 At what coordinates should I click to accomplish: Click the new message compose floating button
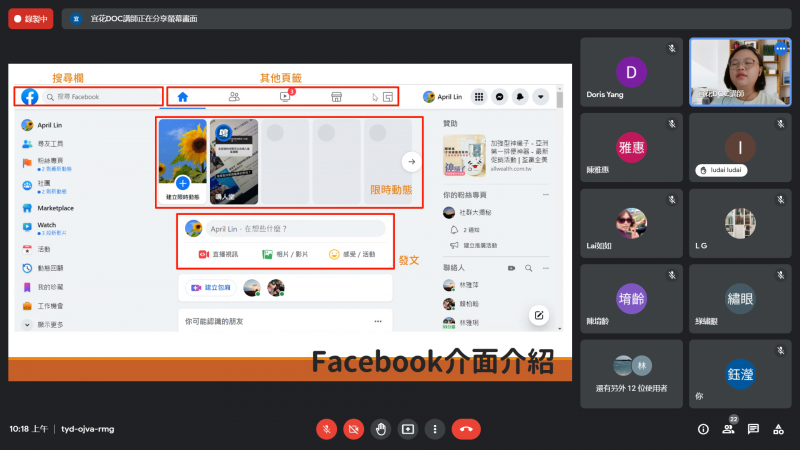tap(539, 315)
